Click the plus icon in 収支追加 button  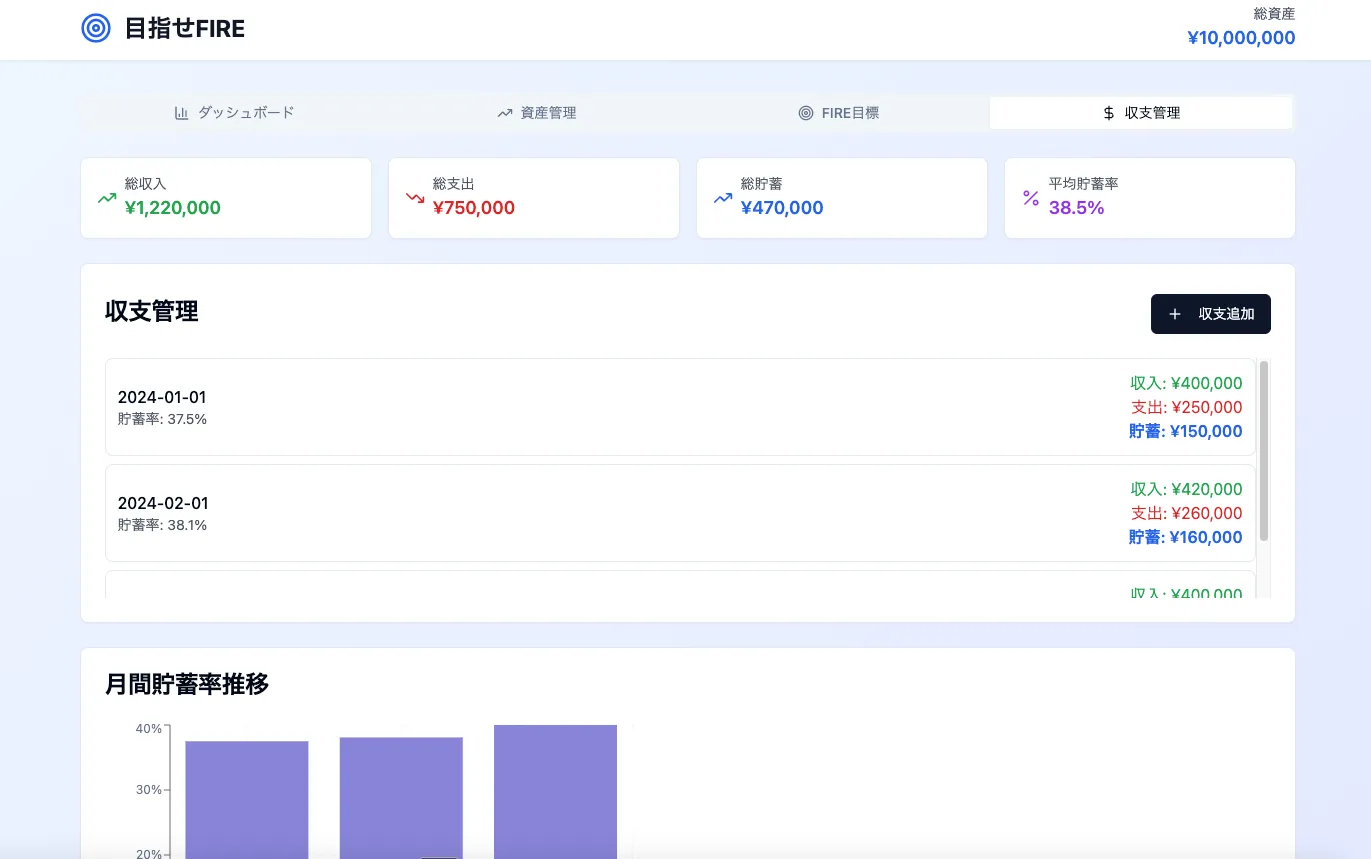pos(1175,314)
